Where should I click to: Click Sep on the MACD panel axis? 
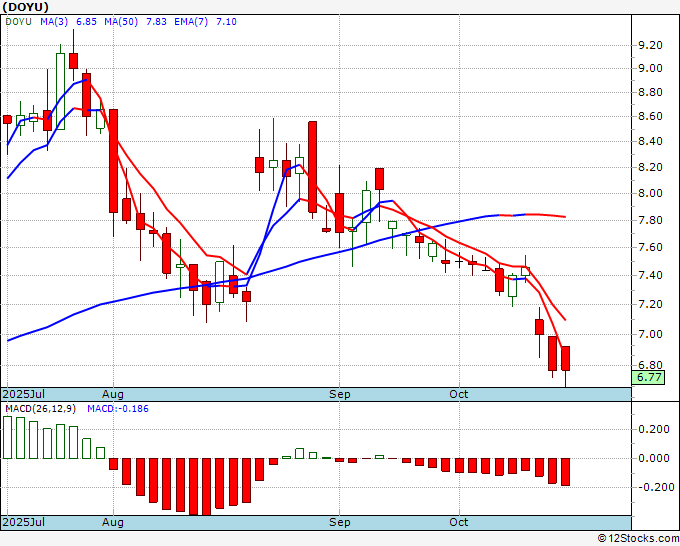coord(340,522)
